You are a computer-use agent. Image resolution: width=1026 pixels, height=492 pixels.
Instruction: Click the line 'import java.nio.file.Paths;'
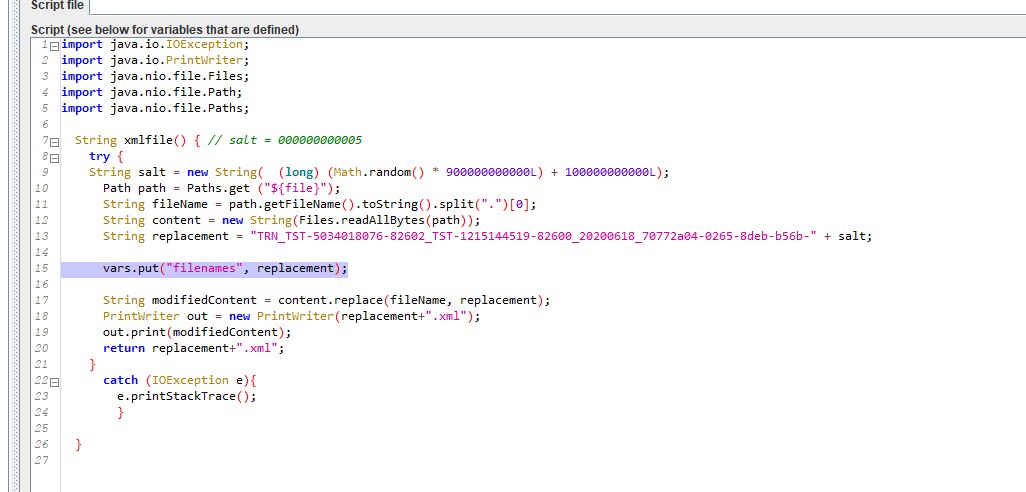tap(156, 108)
